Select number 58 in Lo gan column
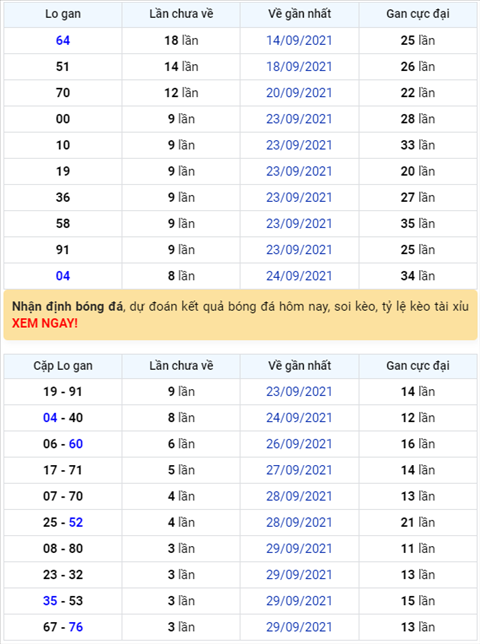Image resolution: width=480 pixels, height=644 pixels. click(63, 223)
